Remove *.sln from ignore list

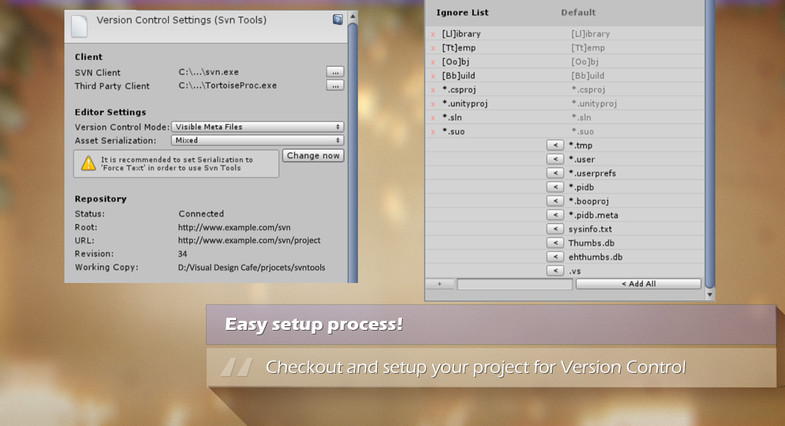point(433,118)
